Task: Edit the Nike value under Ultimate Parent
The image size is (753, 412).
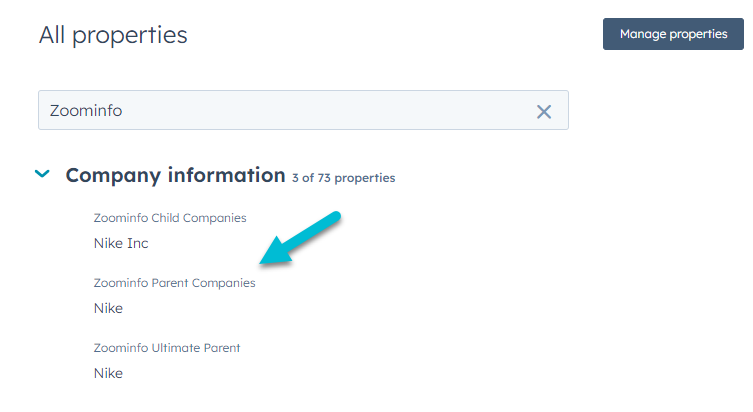Action: point(108,373)
